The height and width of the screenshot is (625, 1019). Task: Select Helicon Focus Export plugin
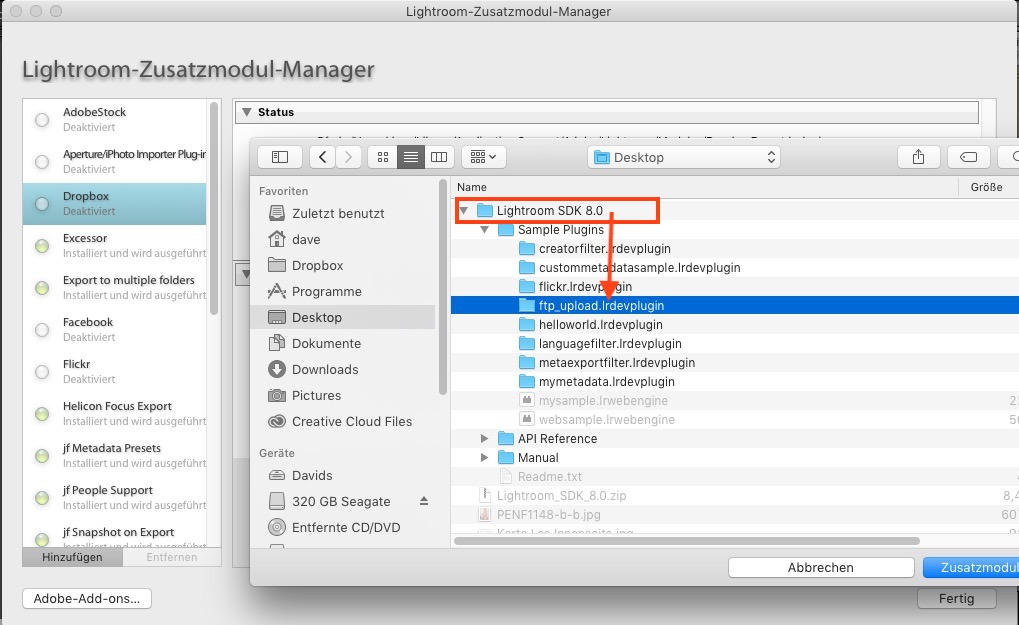(115, 414)
